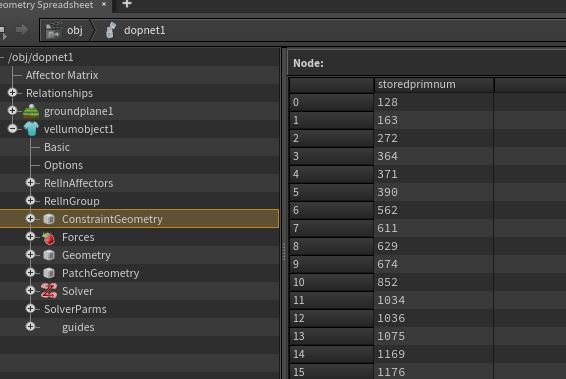Click the cell with value 1034
Image resolution: width=566 pixels, height=379 pixels.
(x=434, y=300)
